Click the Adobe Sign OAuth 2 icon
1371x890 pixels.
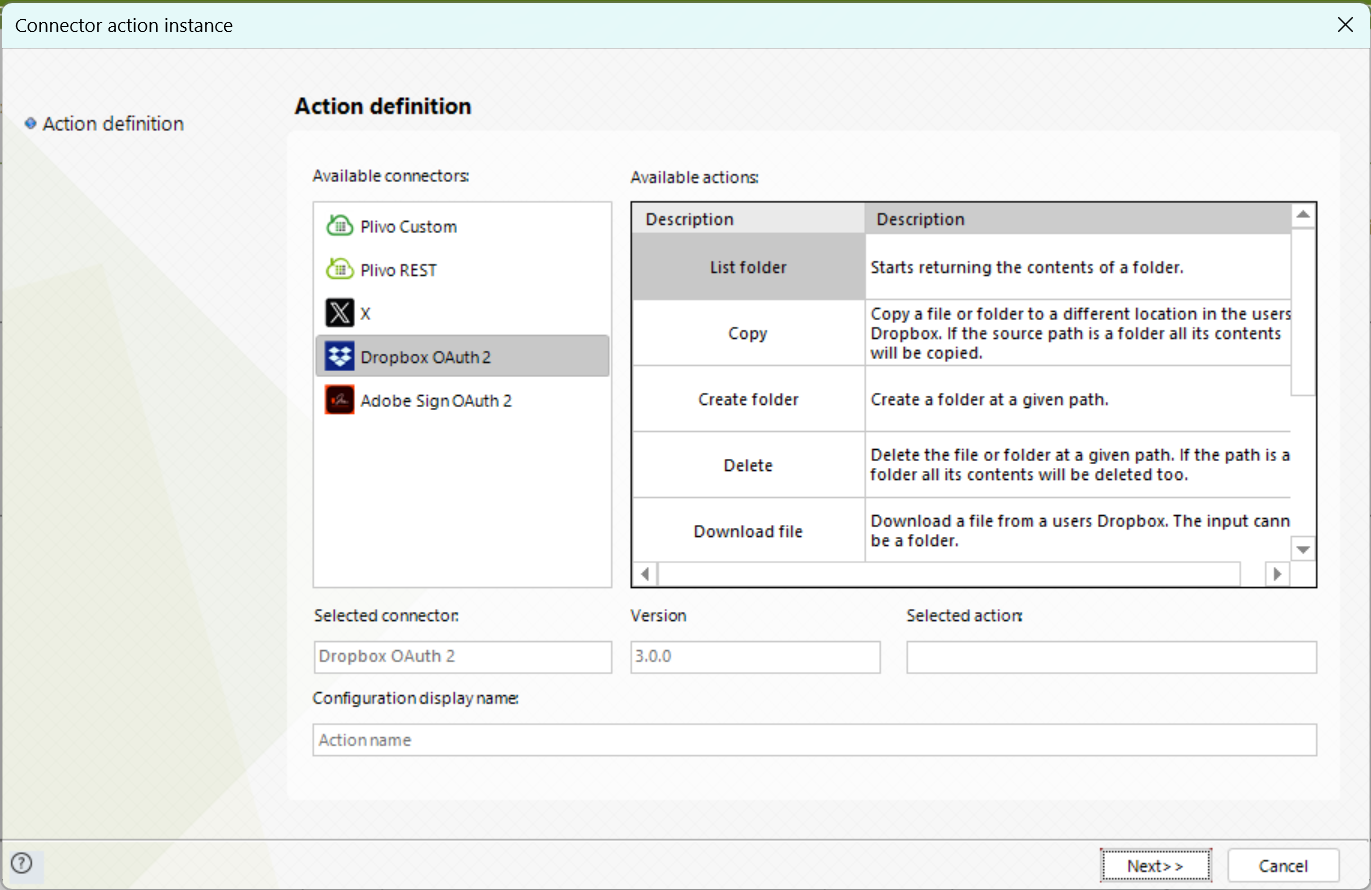pos(340,400)
